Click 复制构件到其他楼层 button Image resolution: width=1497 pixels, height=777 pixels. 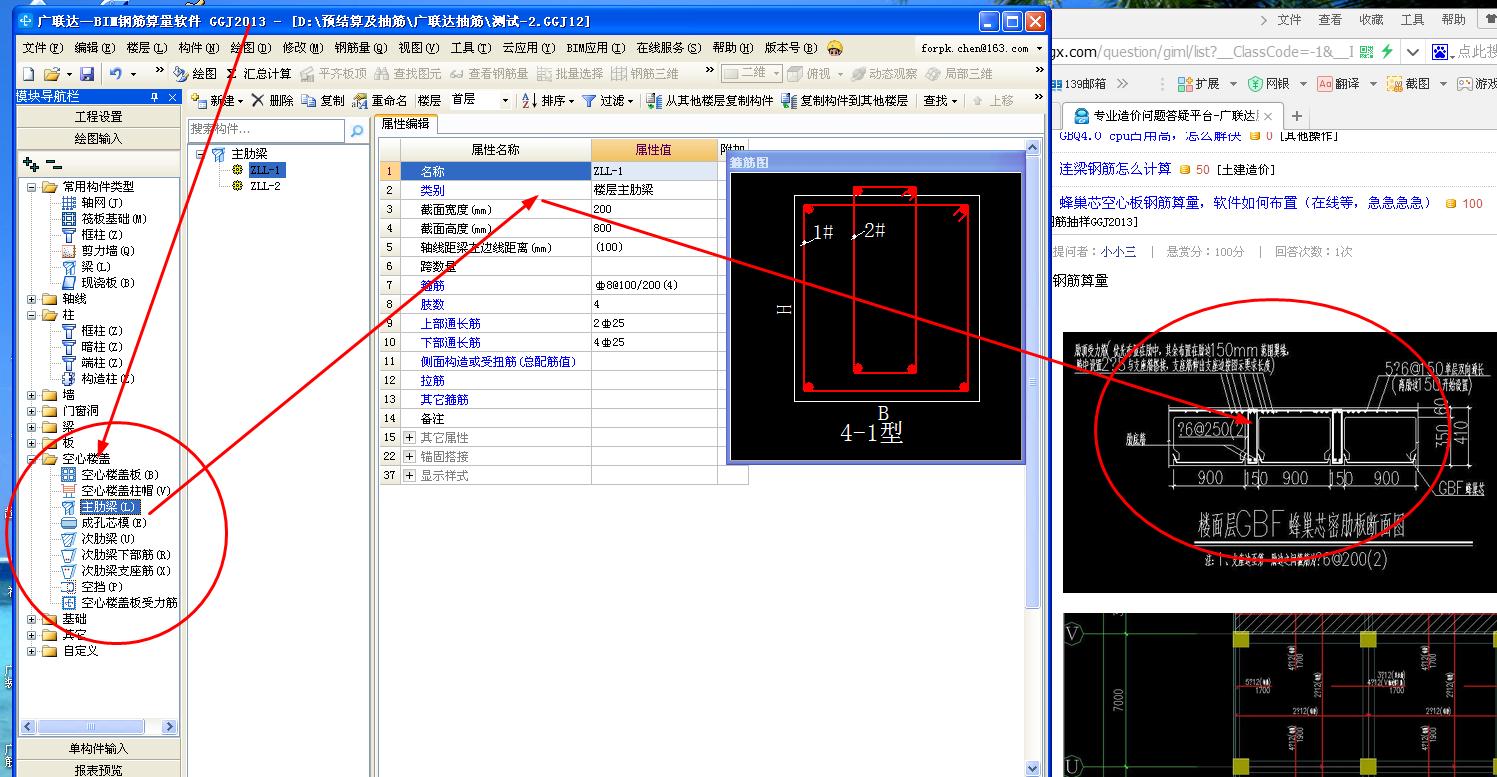[845, 101]
